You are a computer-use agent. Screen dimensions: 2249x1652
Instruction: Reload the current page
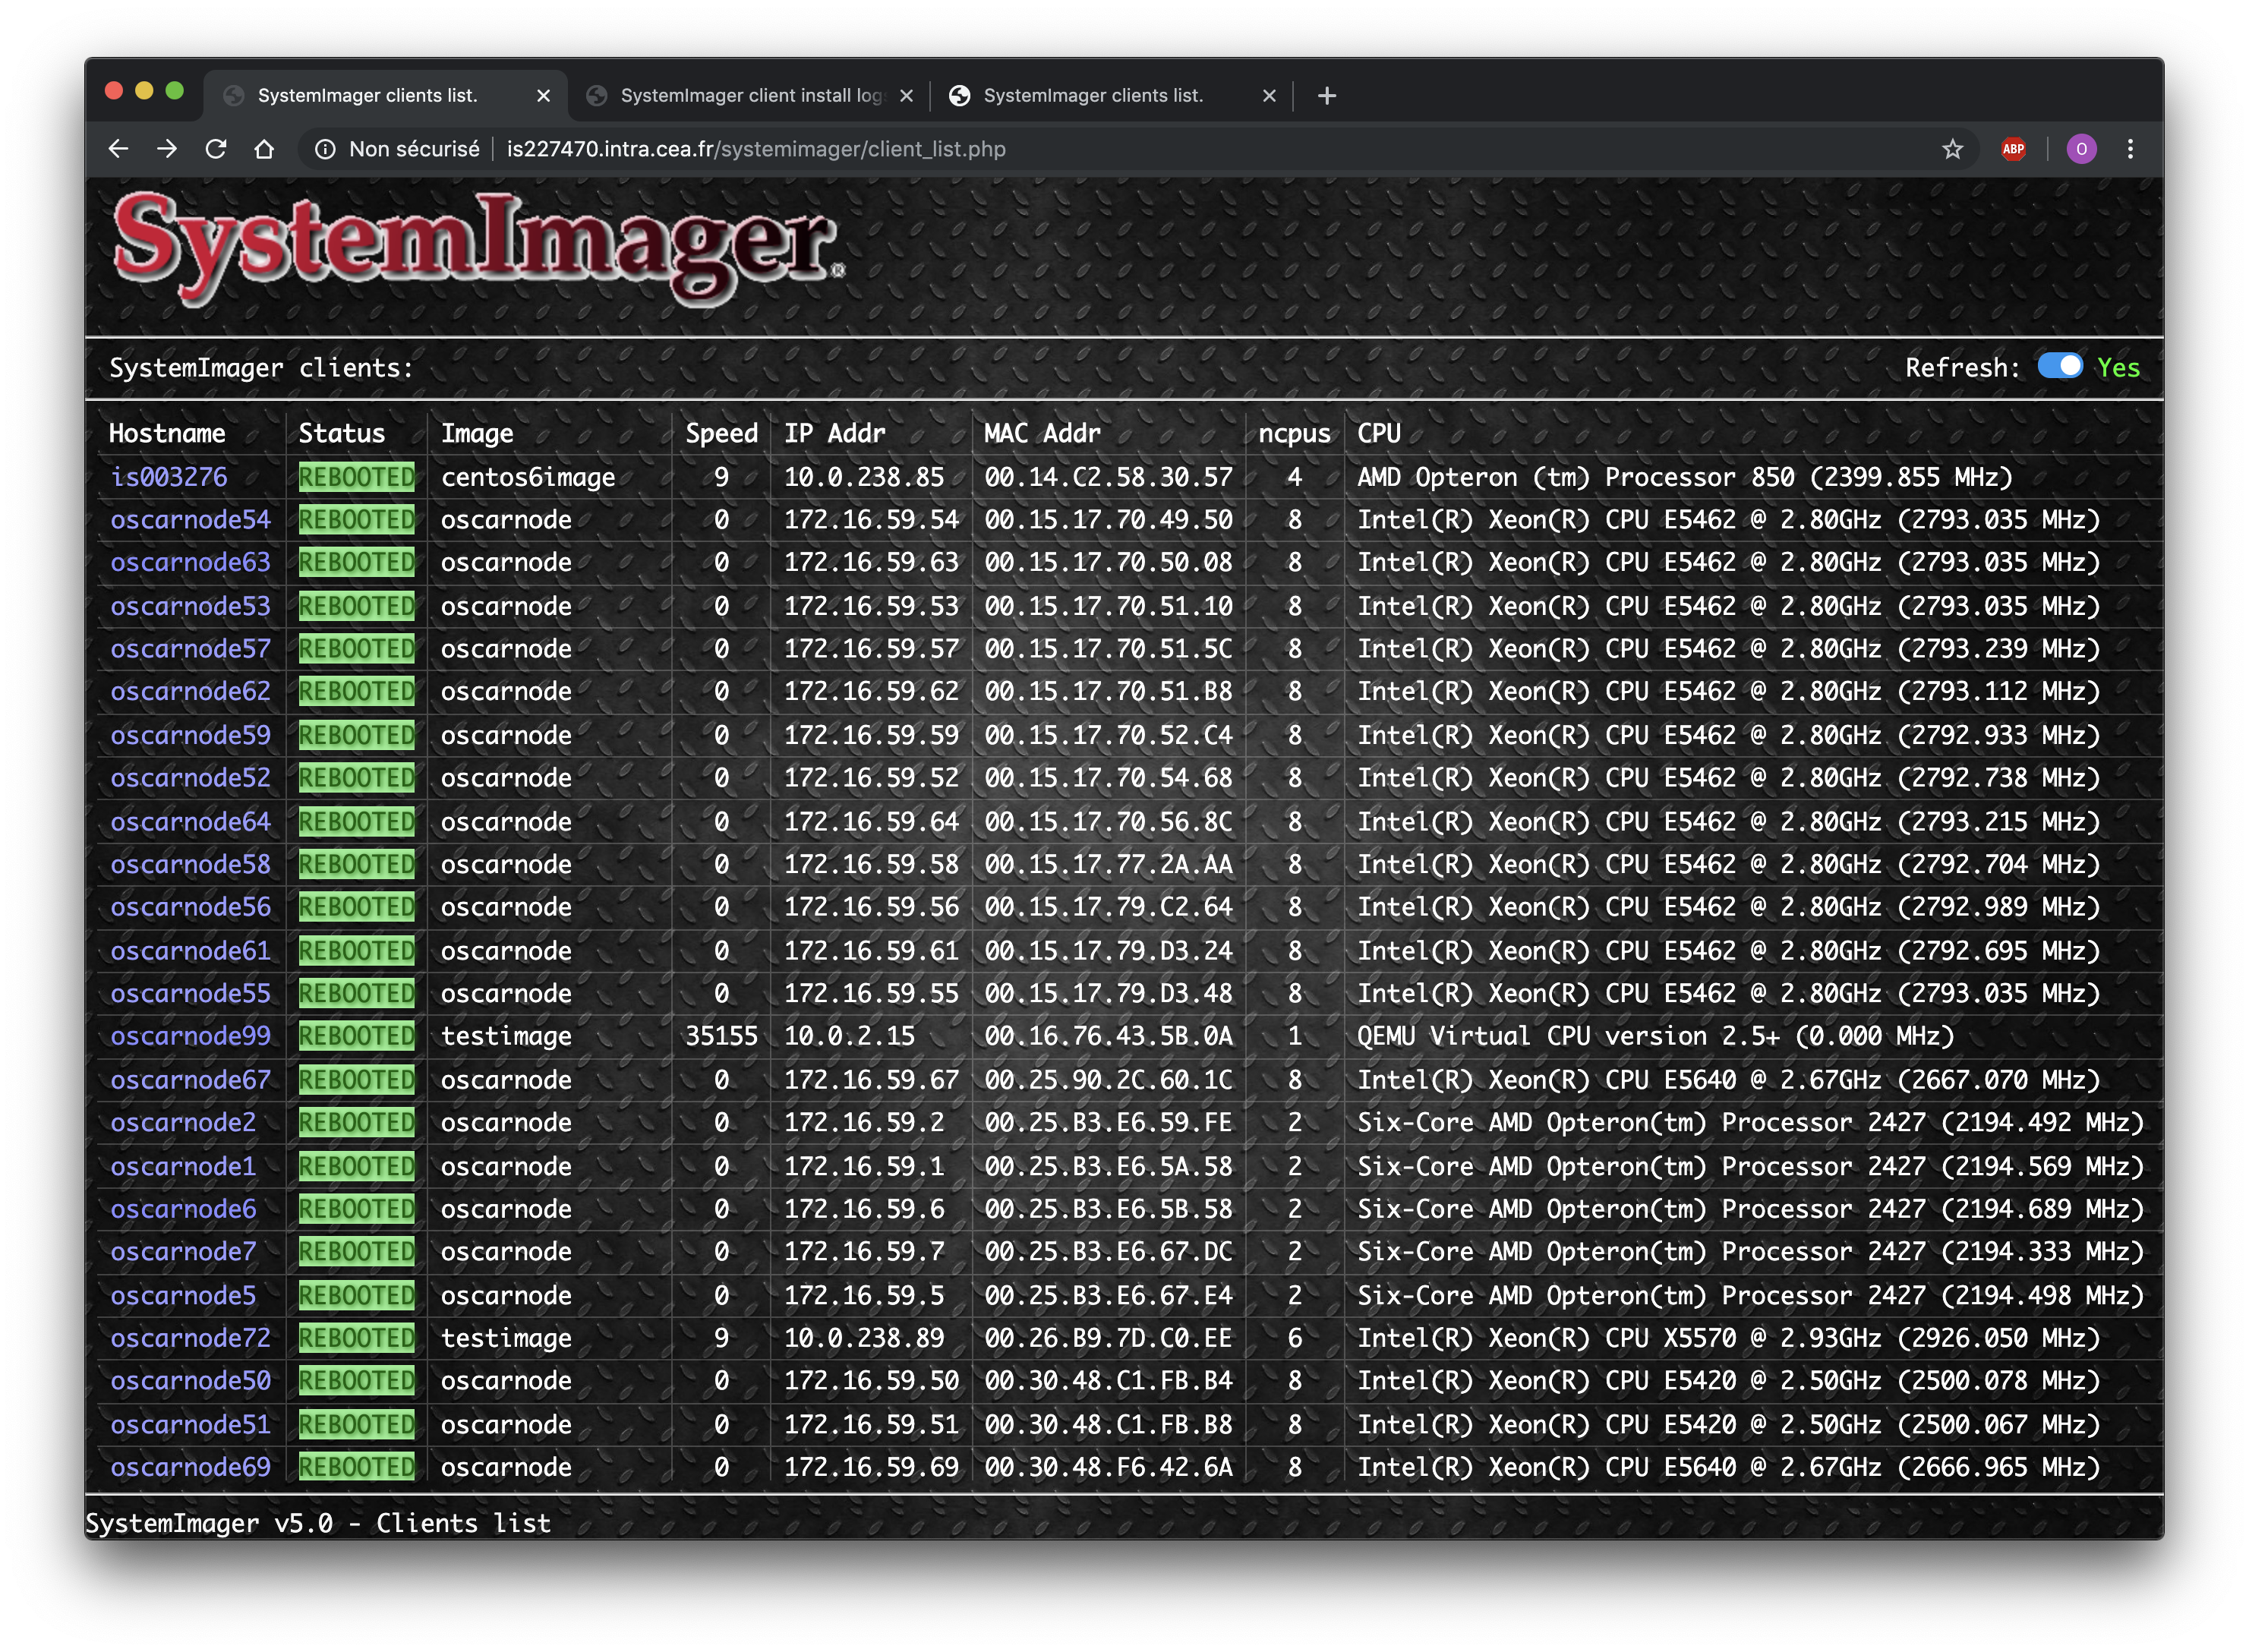pos(216,149)
